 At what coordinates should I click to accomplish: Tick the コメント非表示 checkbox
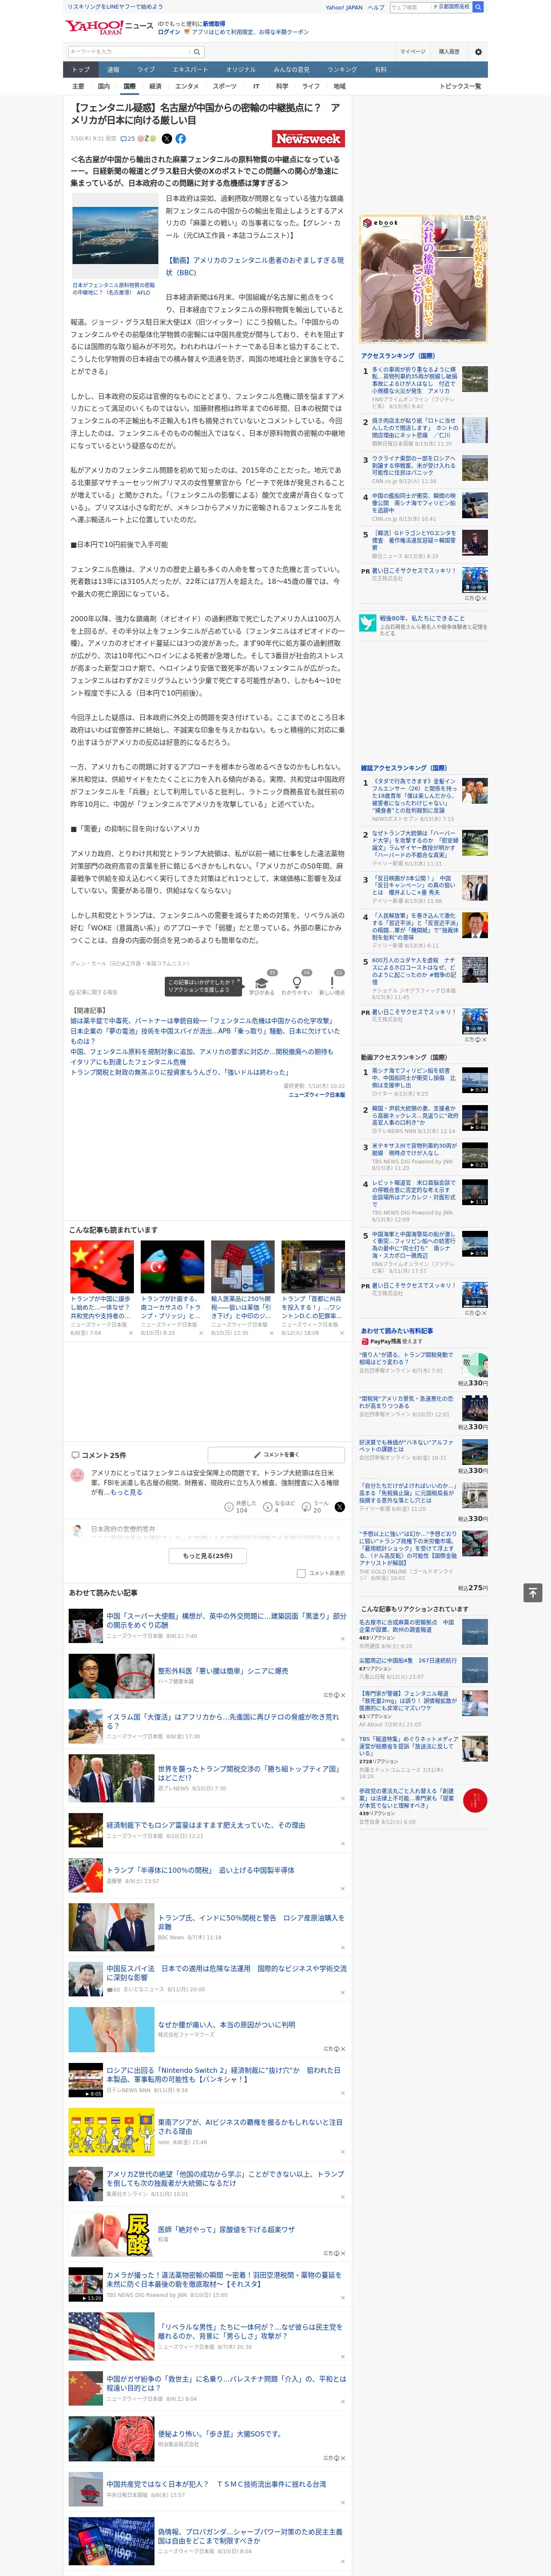click(301, 1573)
